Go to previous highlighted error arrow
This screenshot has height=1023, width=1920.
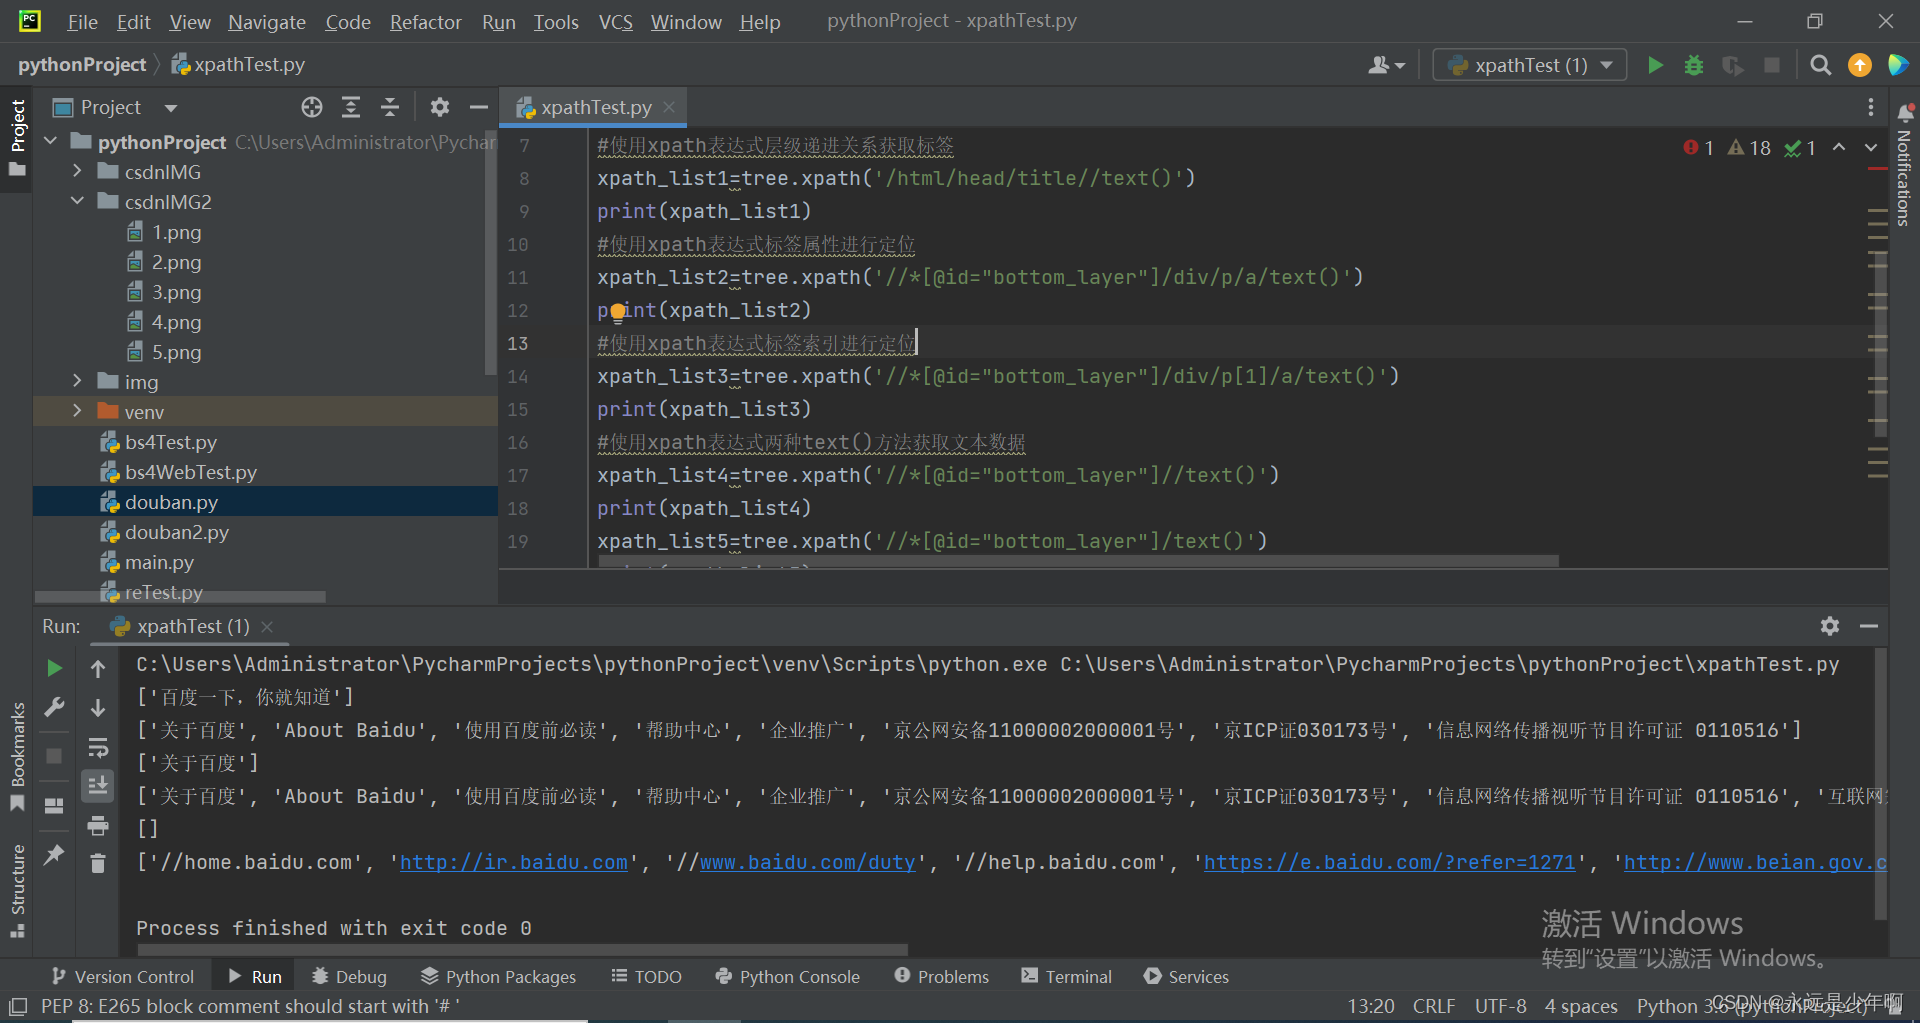pyautogui.click(x=1839, y=148)
